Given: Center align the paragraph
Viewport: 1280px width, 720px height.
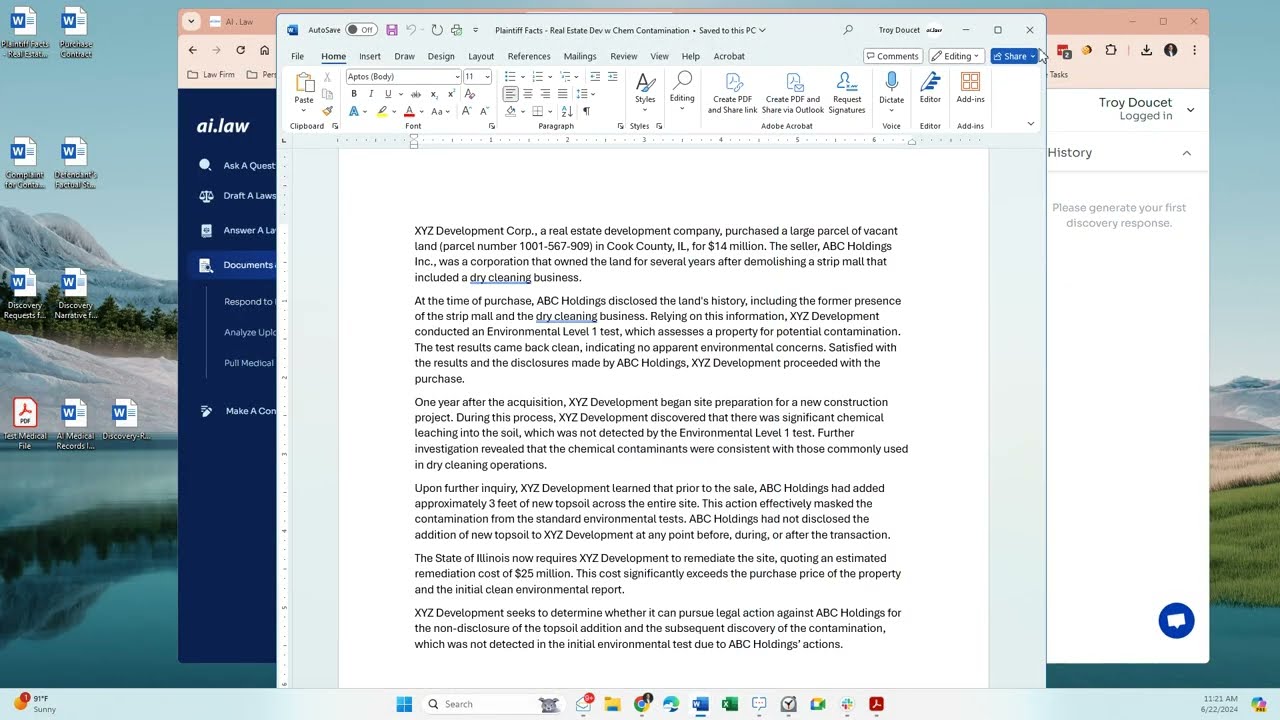Looking at the screenshot, I should [x=528, y=94].
